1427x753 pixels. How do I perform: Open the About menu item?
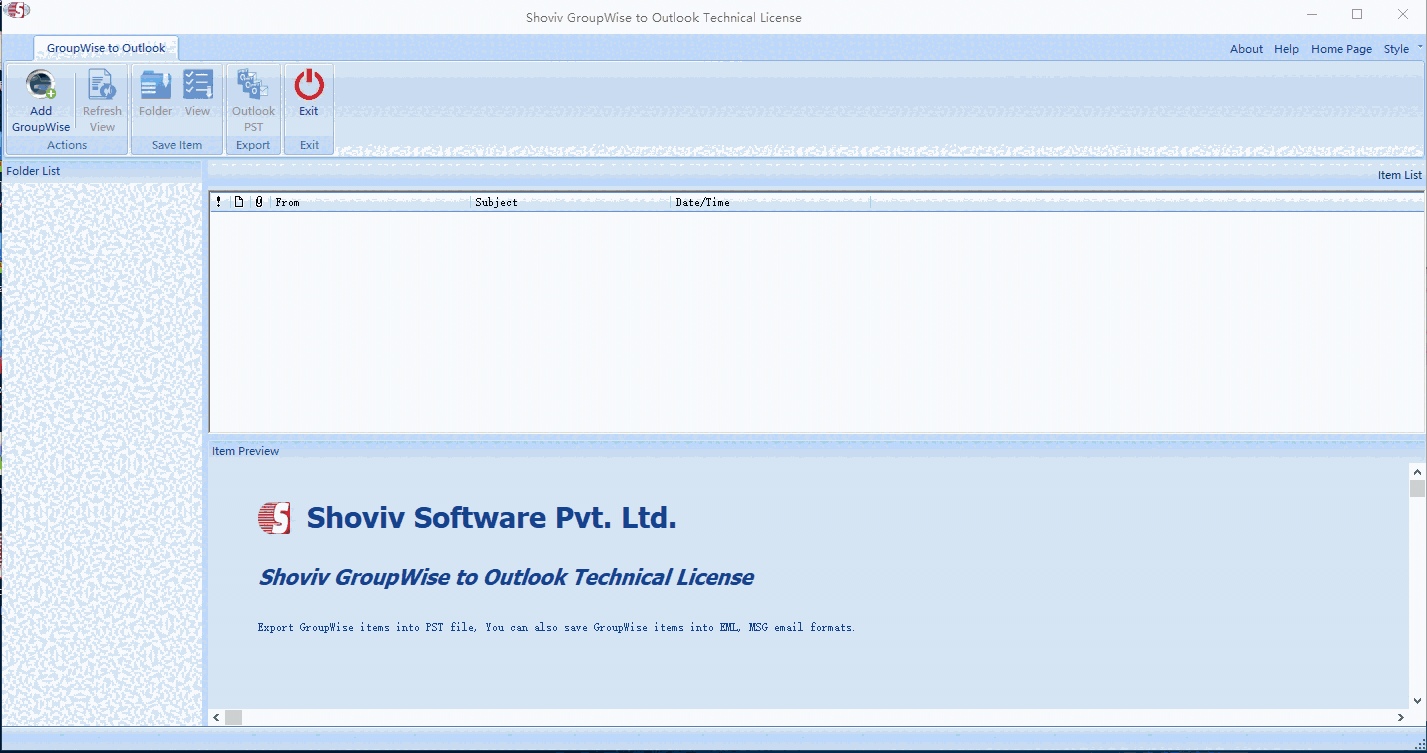[x=1246, y=49]
